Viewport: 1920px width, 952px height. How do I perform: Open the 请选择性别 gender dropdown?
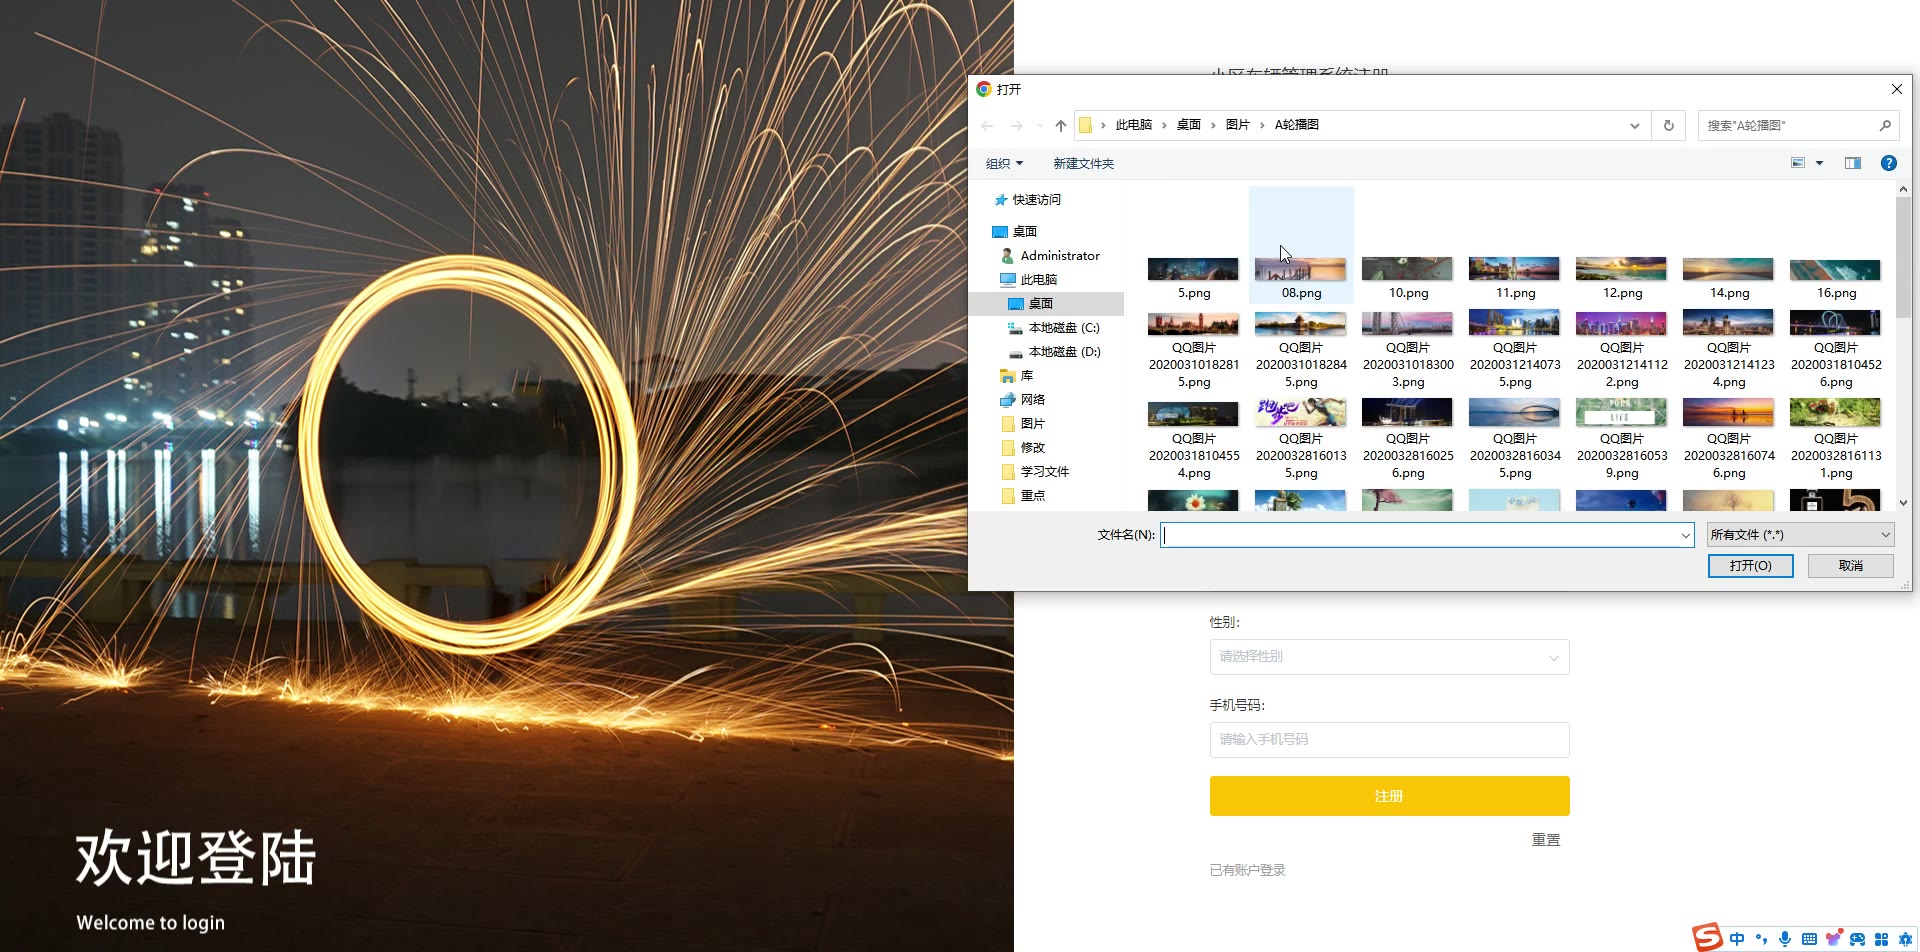point(1389,657)
